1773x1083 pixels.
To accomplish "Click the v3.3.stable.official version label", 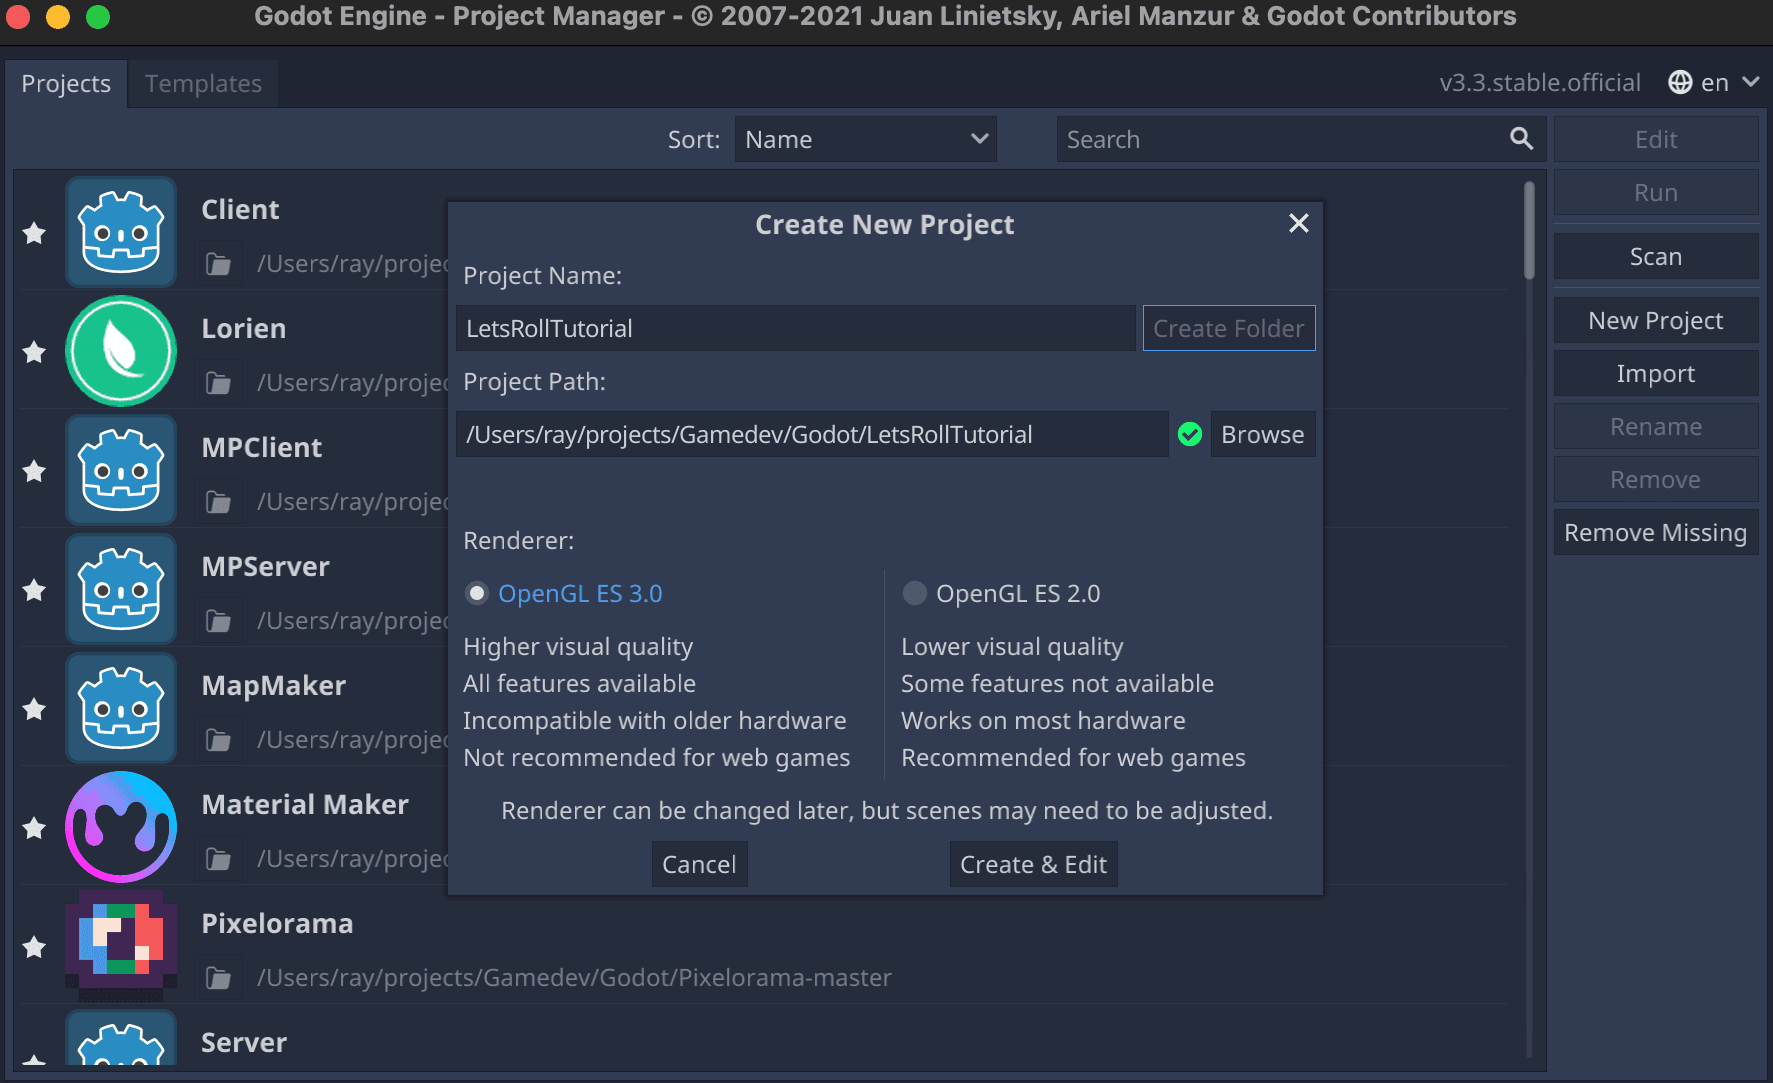I will pyautogui.click(x=1540, y=83).
